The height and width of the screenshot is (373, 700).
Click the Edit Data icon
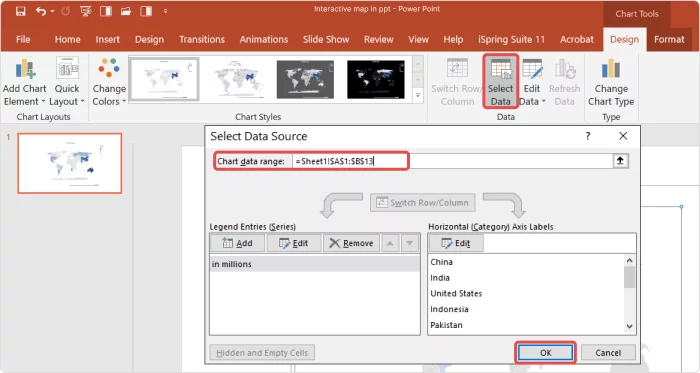pyautogui.click(x=532, y=70)
